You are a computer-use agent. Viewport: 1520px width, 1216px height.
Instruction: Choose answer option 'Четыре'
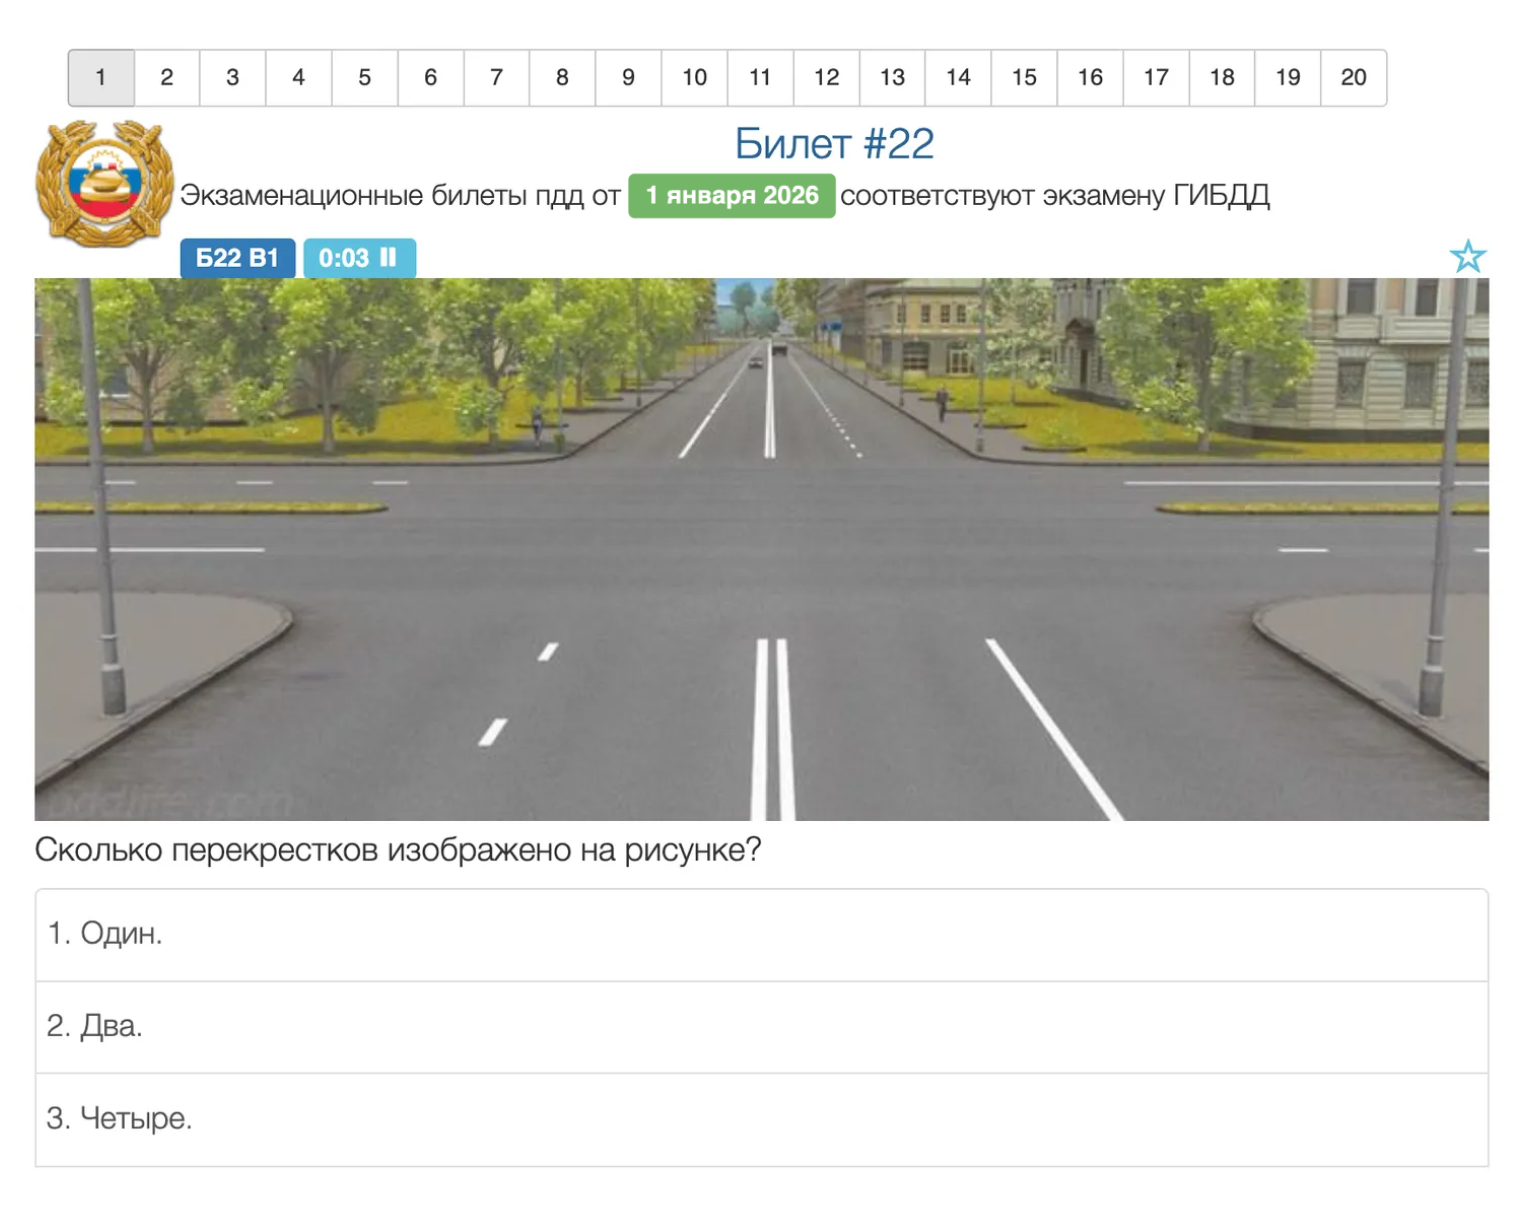tap(761, 1118)
